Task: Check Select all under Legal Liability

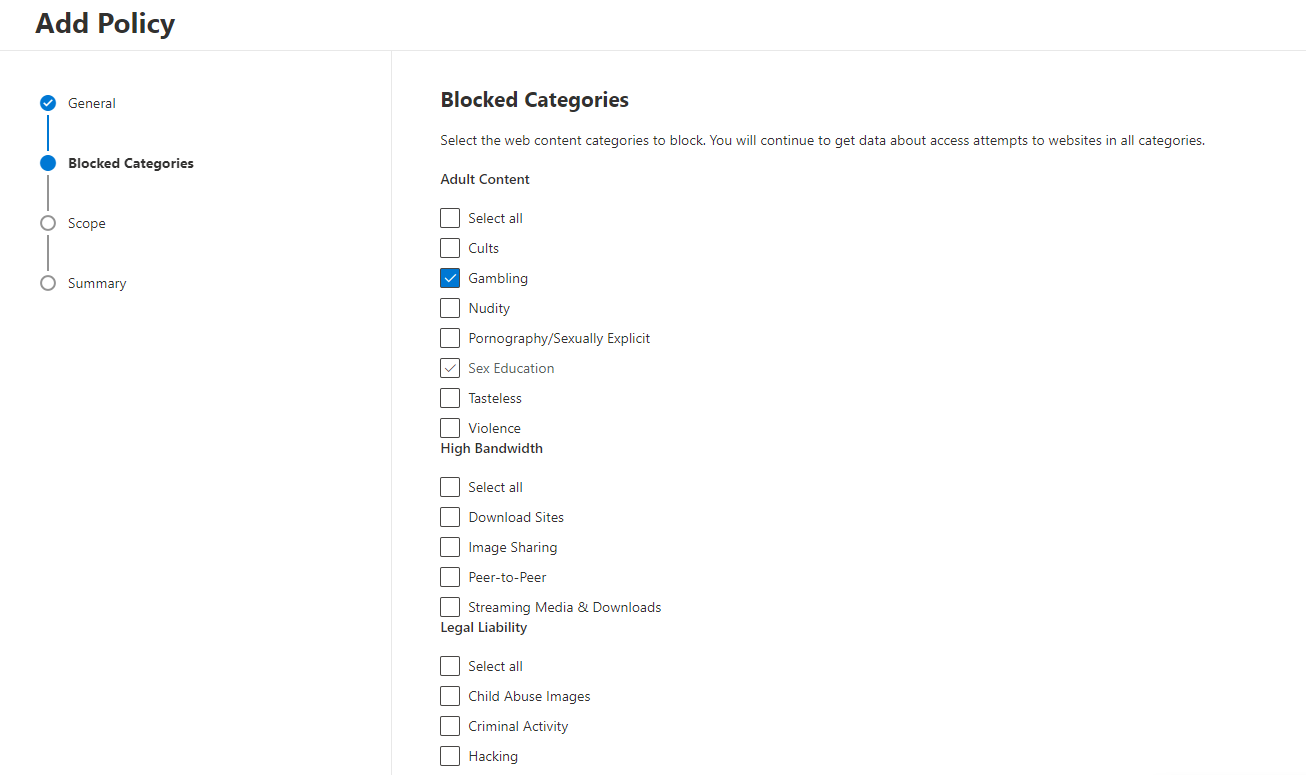Action: coord(450,665)
